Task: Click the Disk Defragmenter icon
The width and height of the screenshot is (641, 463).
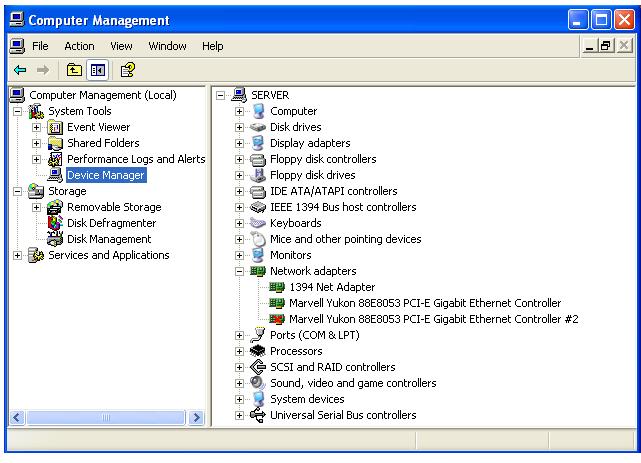Action: 55,223
